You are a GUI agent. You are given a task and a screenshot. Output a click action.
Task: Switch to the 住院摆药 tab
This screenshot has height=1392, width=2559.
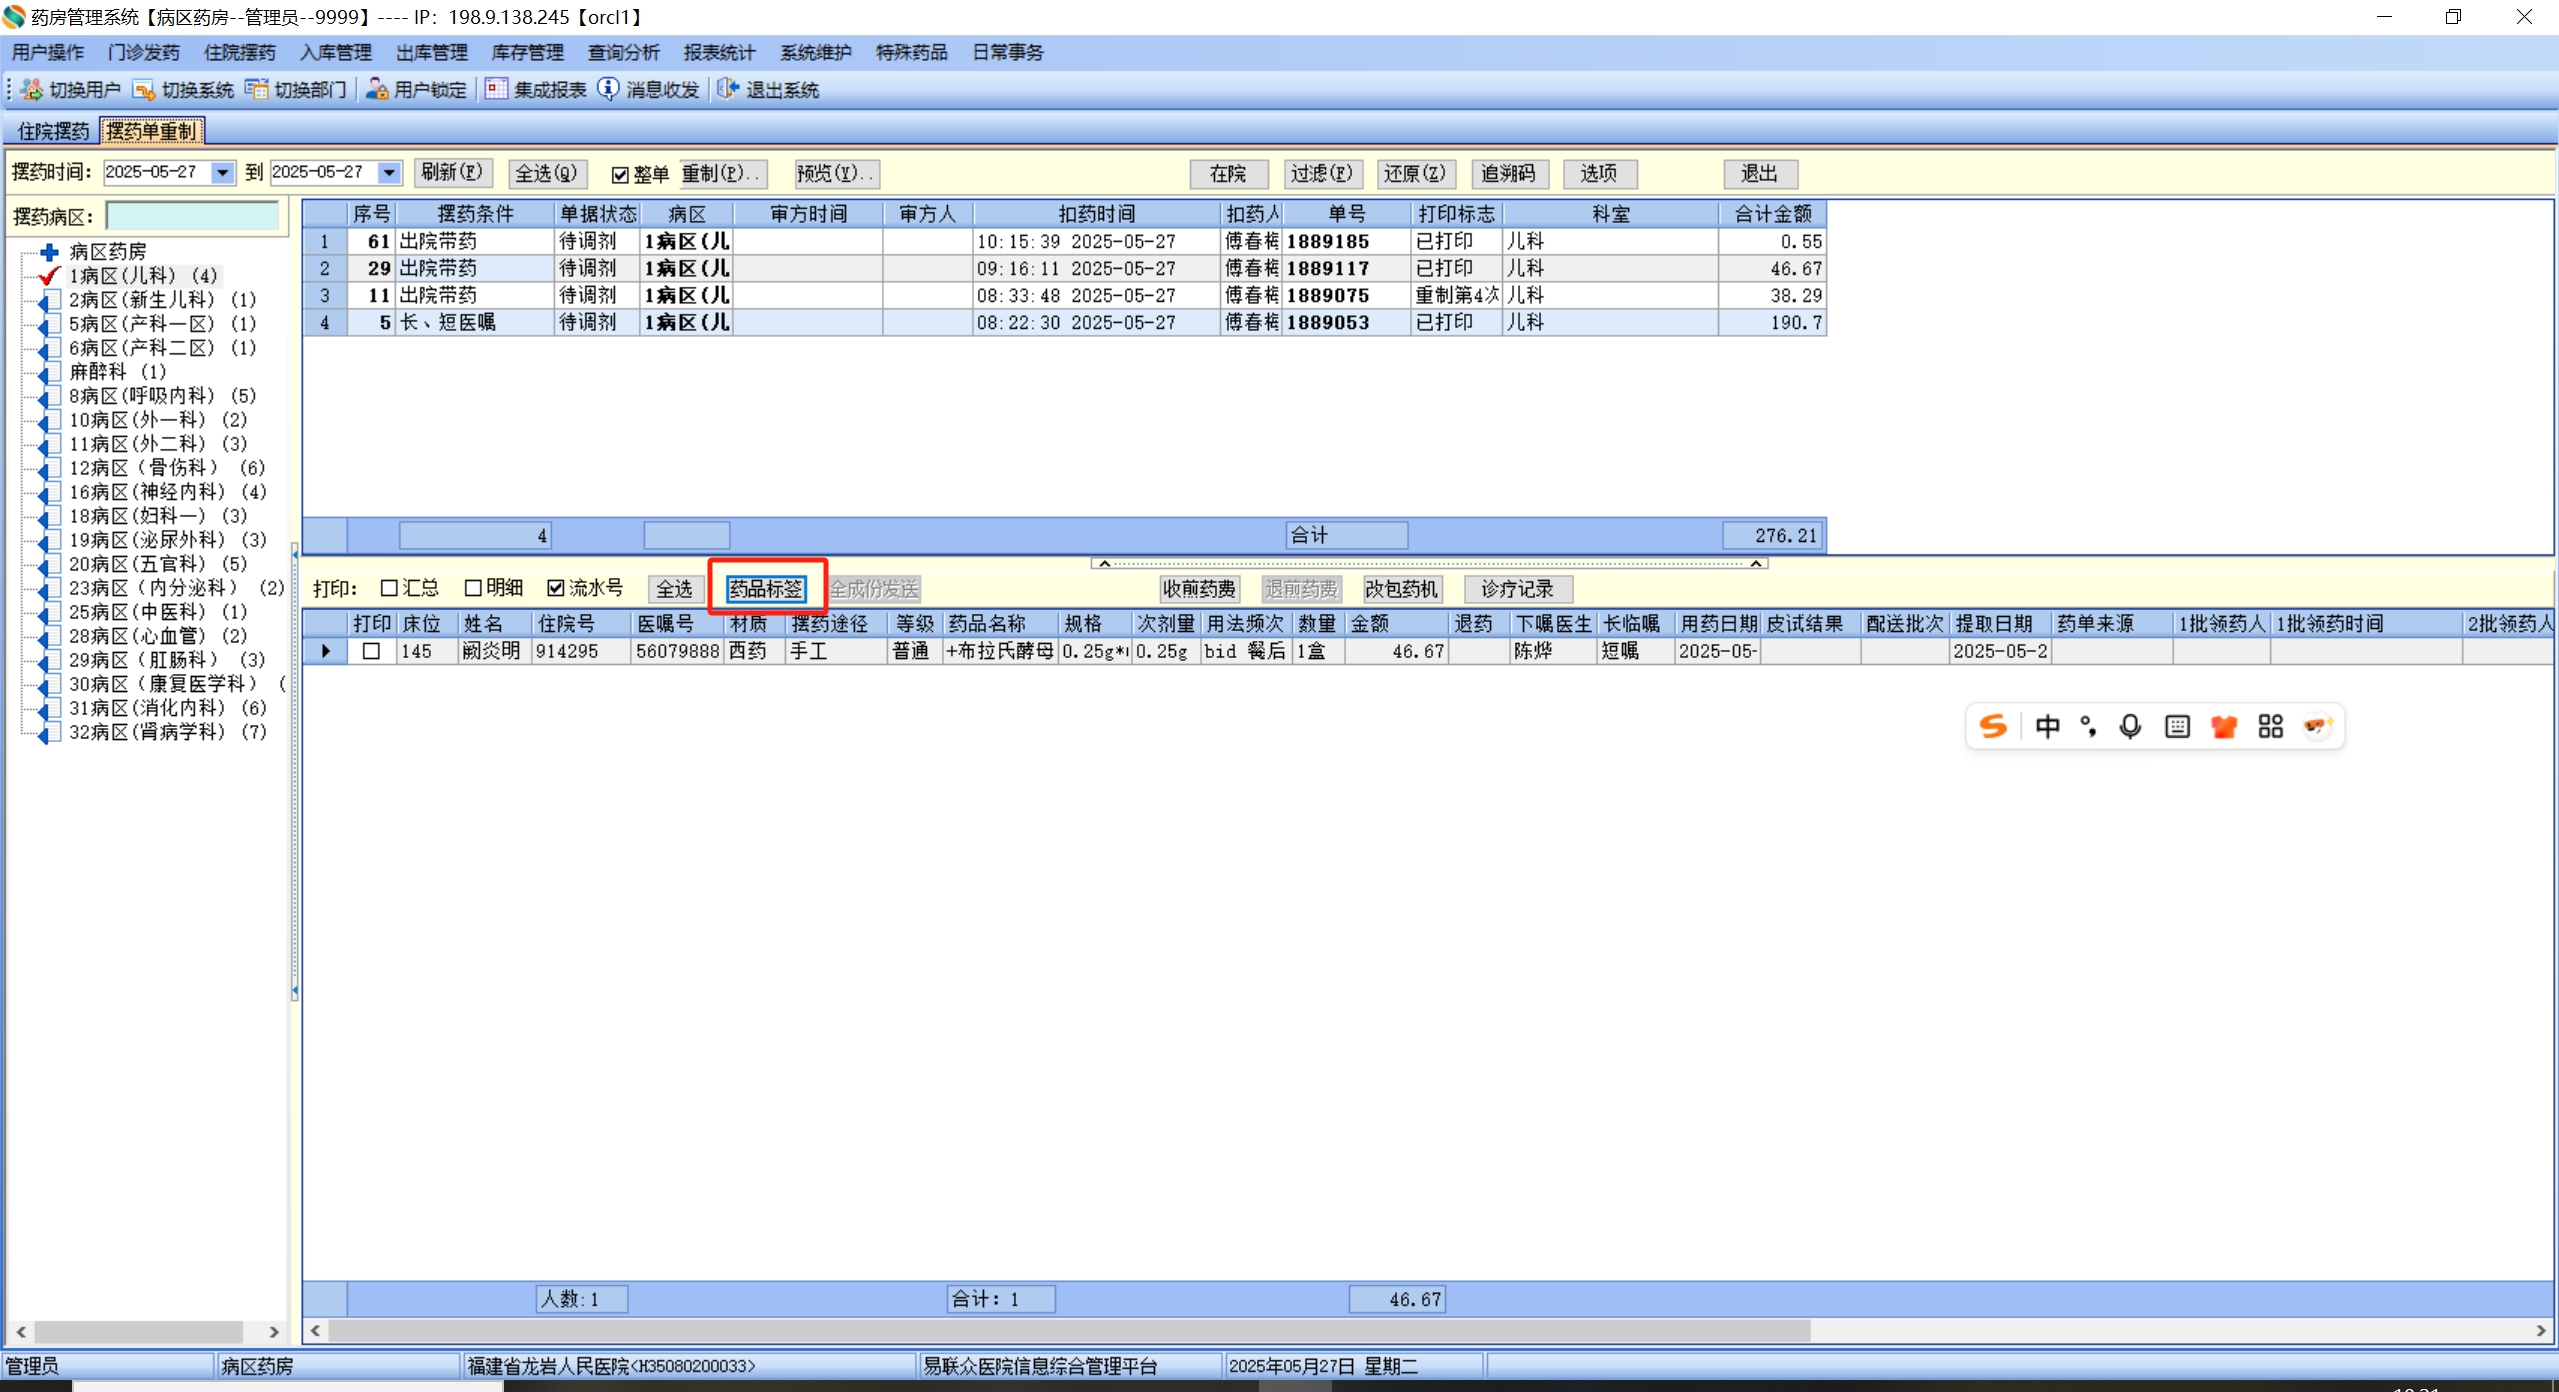[x=53, y=131]
